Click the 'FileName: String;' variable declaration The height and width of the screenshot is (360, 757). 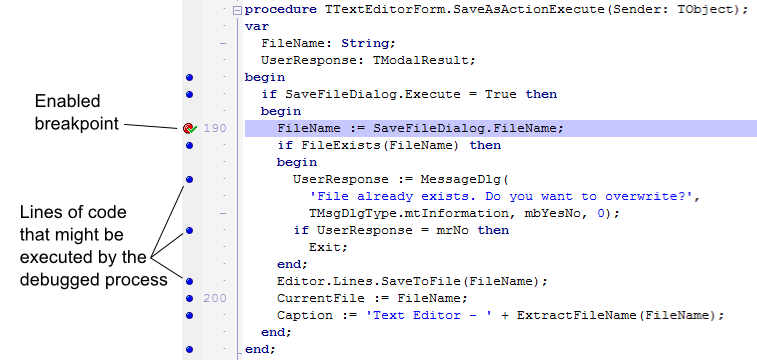pyautogui.click(x=328, y=43)
